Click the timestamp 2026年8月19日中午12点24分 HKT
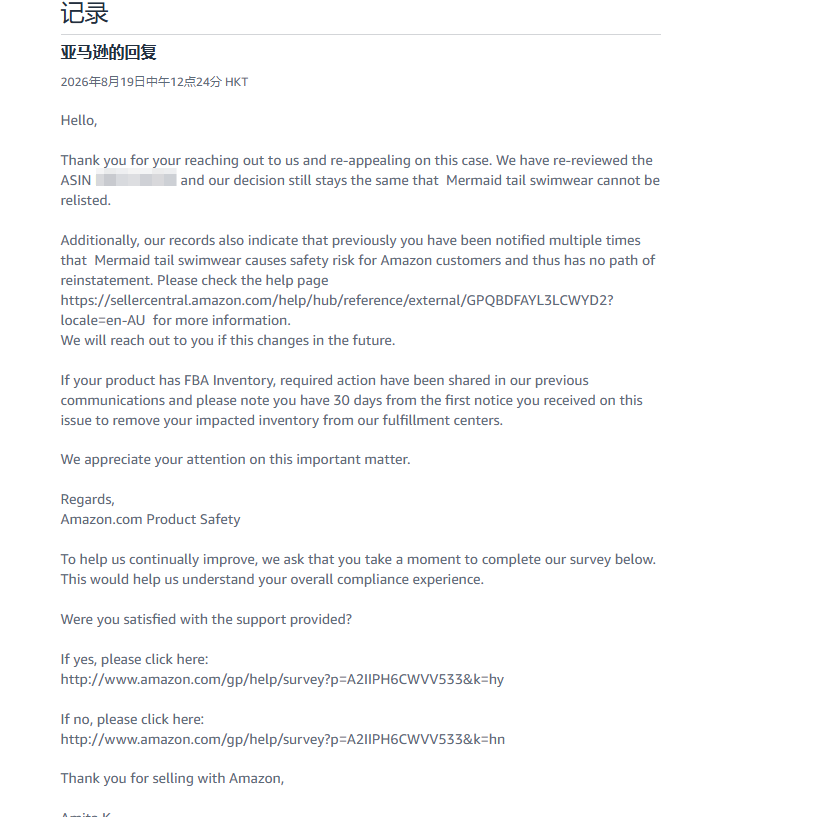814x817 pixels. (154, 82)
